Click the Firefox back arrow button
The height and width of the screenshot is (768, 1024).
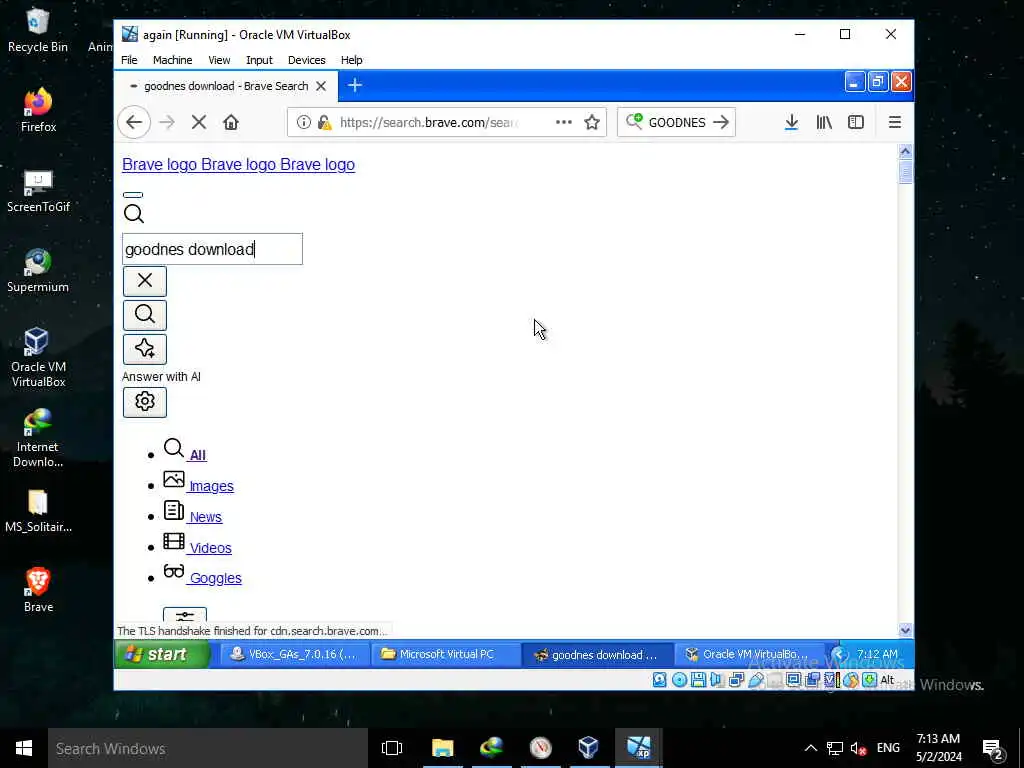[x=134, y=122]
